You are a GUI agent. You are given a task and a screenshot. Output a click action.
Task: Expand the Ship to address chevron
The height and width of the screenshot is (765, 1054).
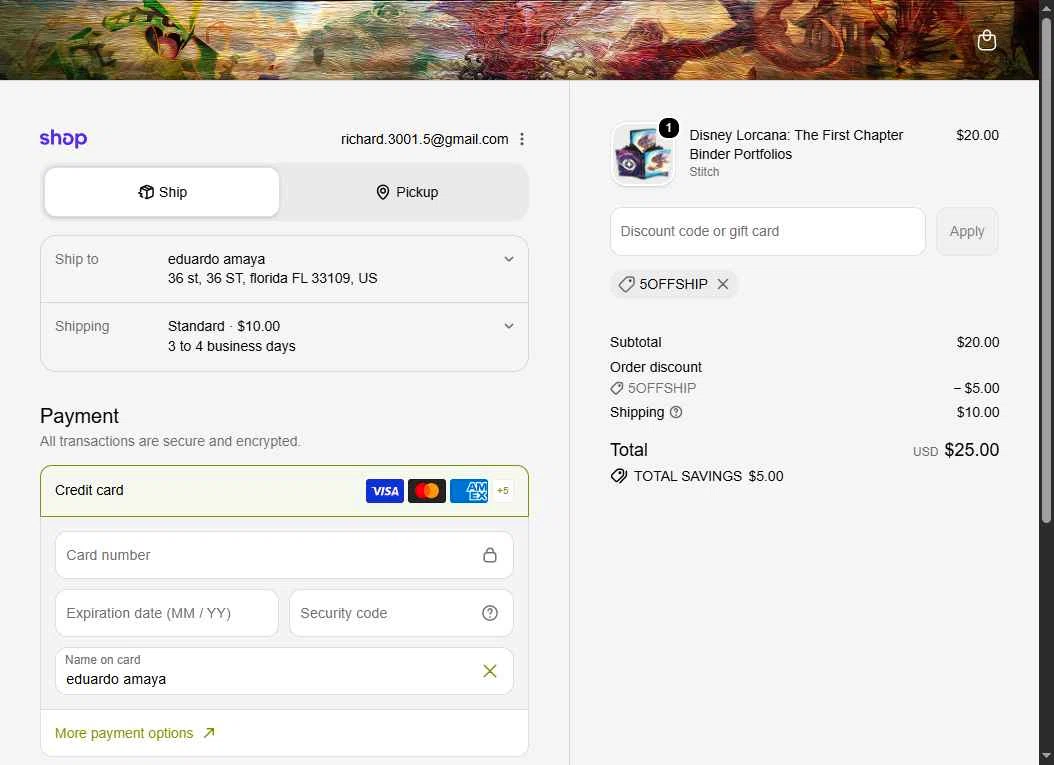(x=509, y=259)
